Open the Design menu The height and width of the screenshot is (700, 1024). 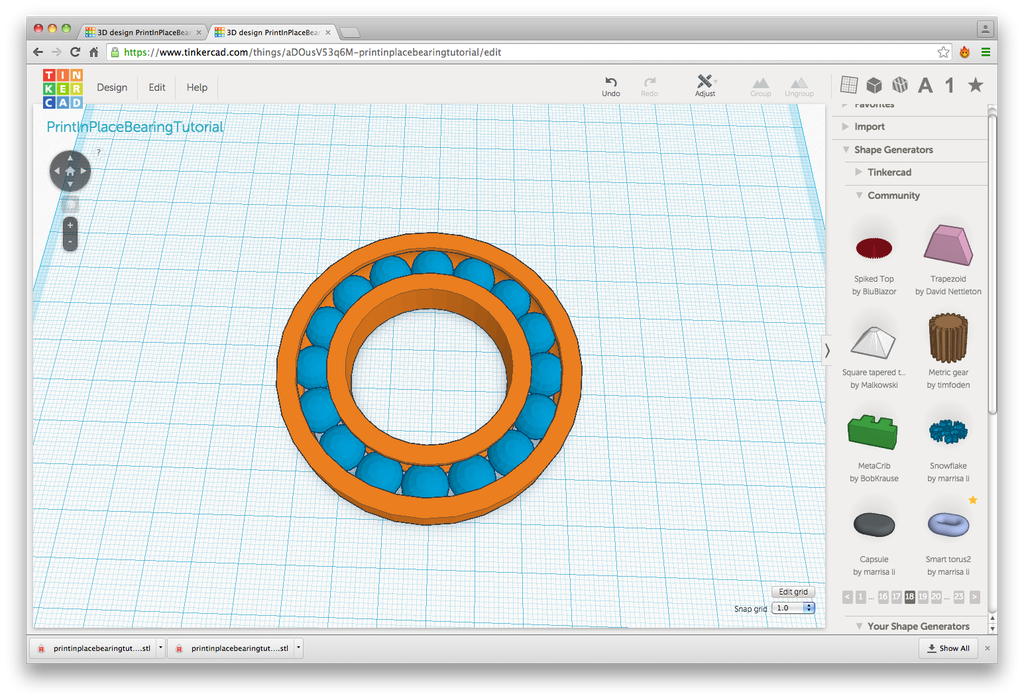click(x=112, y=88)
